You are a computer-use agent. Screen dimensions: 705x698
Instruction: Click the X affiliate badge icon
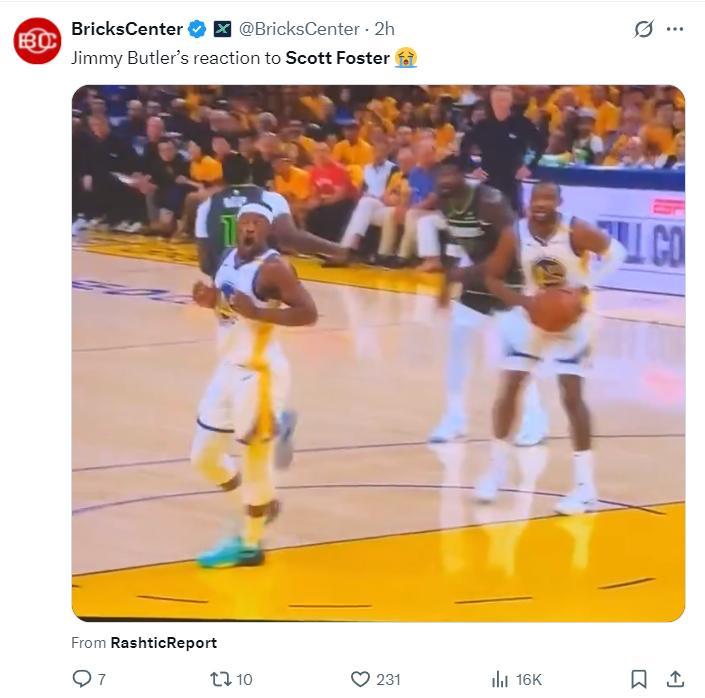[222, 29]
